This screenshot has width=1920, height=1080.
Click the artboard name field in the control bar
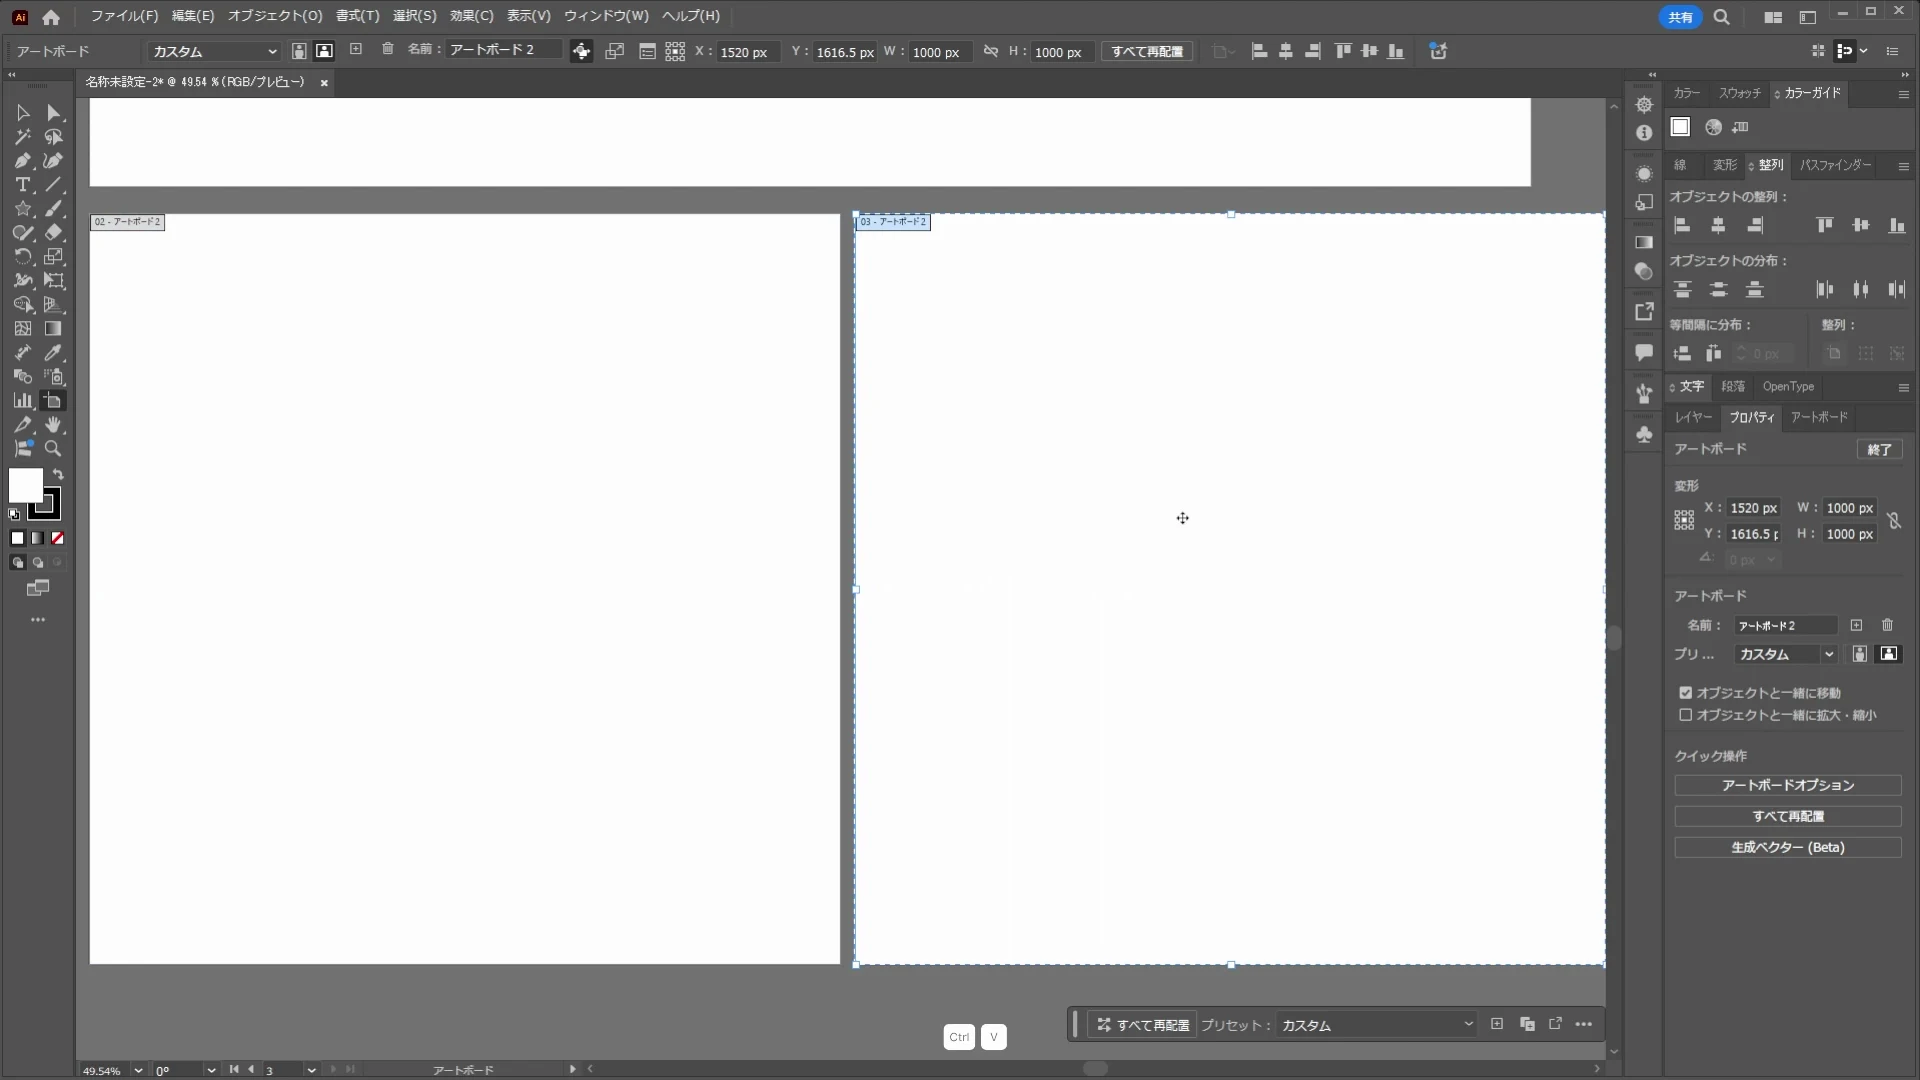503,50
